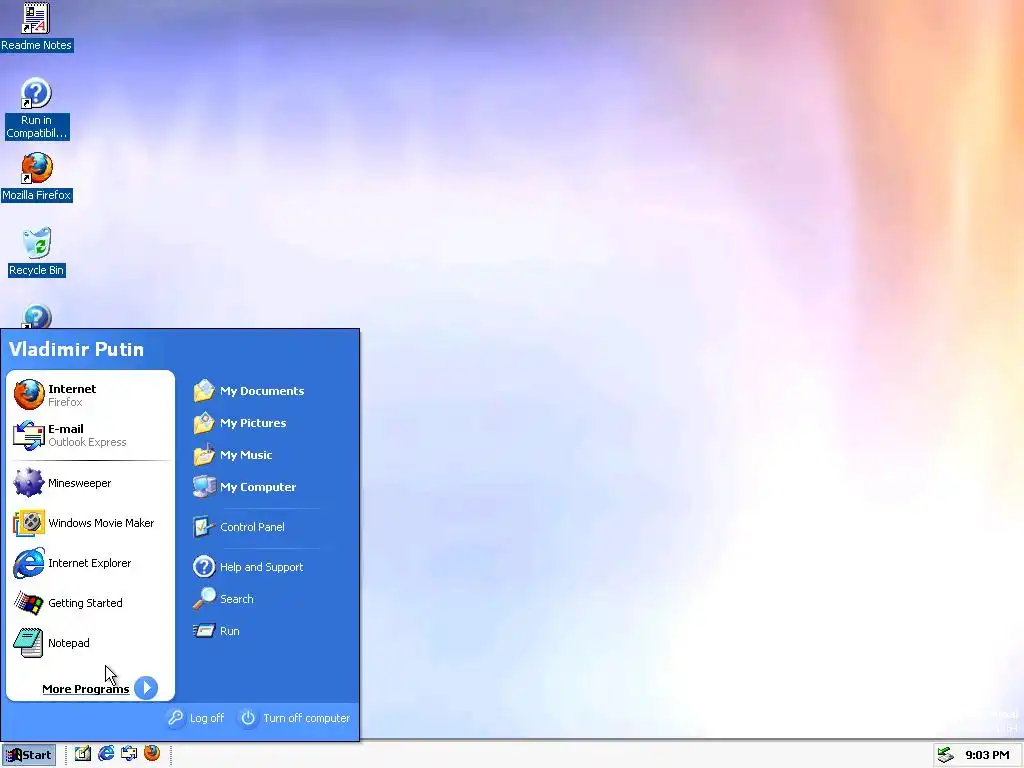Click Internet Explorer icon in Start menu

tap(29, 563)
